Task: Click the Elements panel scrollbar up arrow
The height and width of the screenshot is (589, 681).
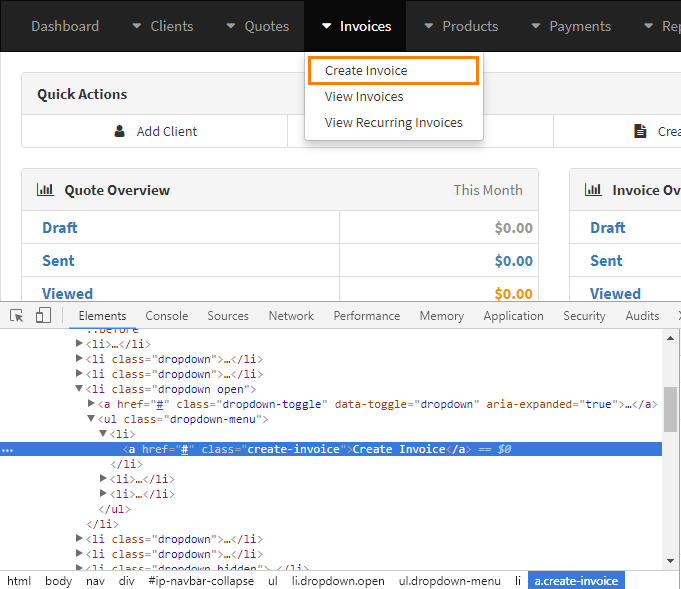Action: tap(671, 338)
